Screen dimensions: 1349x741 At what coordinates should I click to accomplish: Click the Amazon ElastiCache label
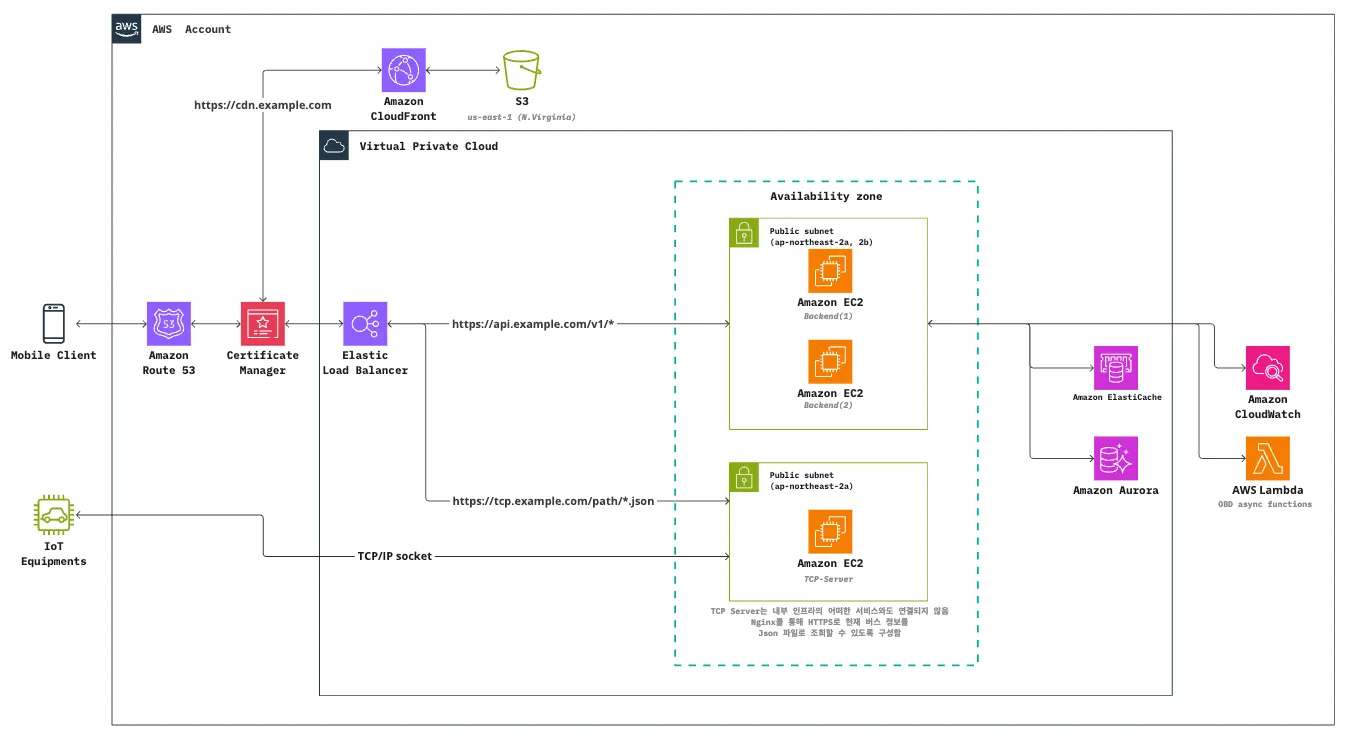[x=1116, y=397]
